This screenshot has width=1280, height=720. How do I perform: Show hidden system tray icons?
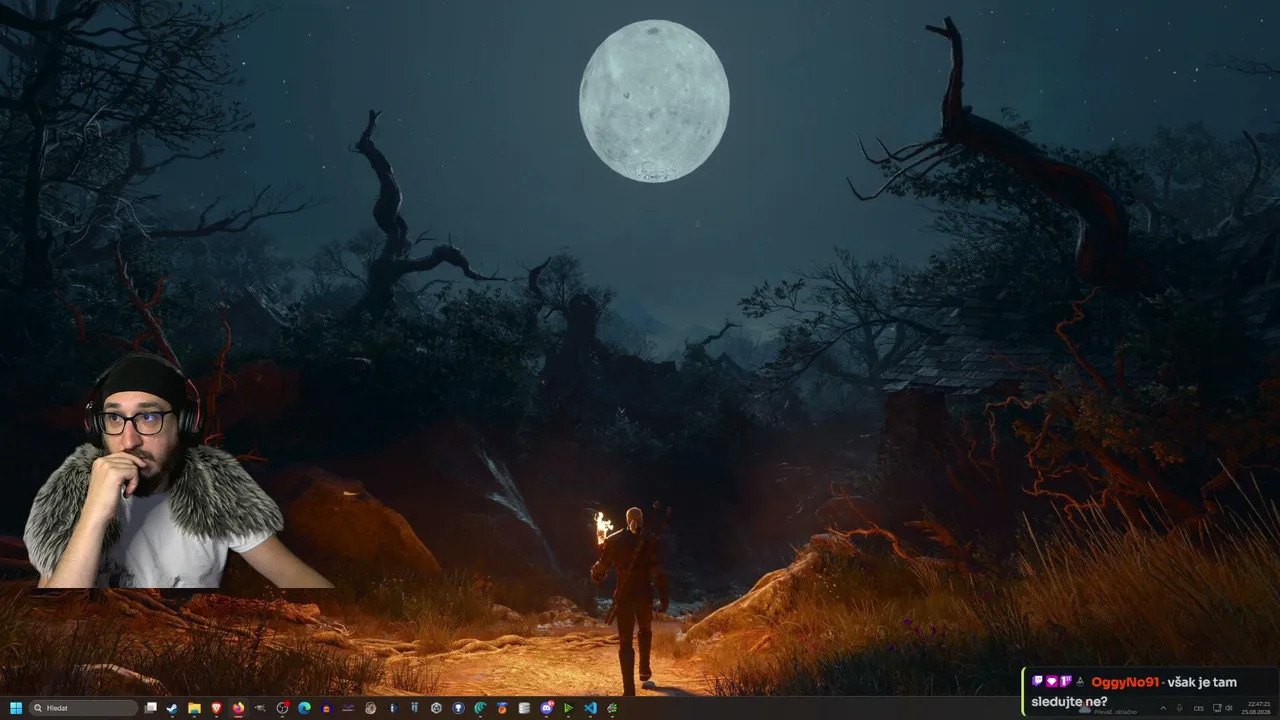click(x=1163, y=708)
